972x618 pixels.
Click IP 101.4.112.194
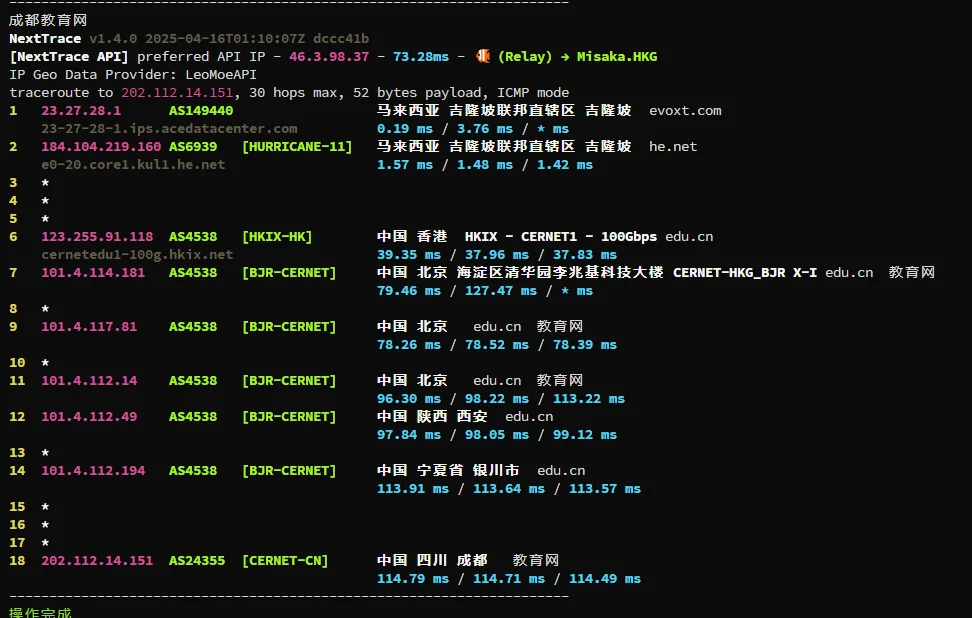93,470
